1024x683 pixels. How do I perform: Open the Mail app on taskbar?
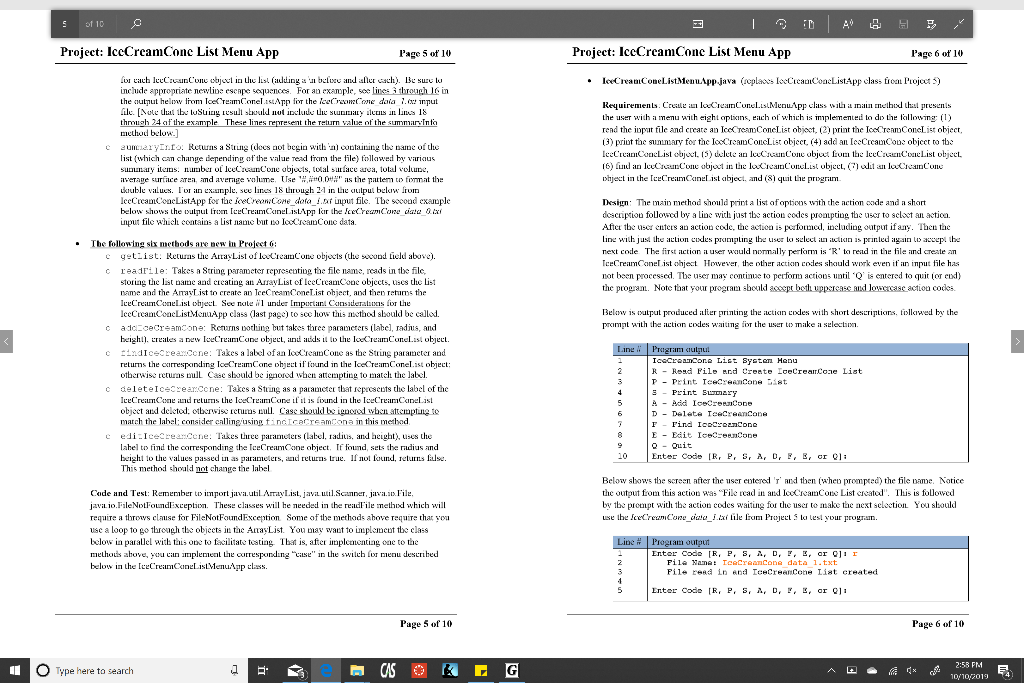point(296,671)
